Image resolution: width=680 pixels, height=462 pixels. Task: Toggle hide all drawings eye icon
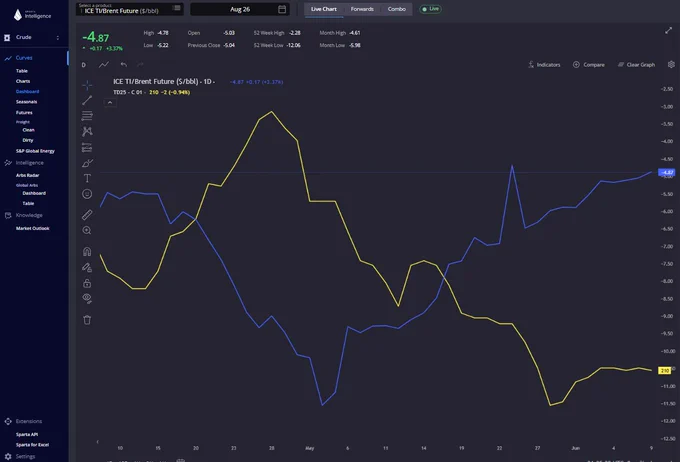[87, 298]
